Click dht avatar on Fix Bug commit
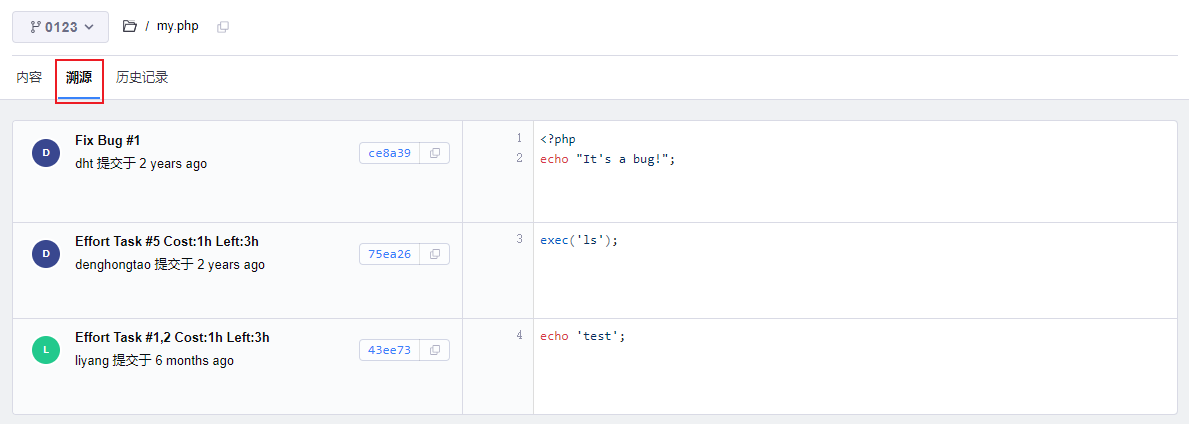The height and width of the screenshot is (424, 1189). click(x=46, y=153)
